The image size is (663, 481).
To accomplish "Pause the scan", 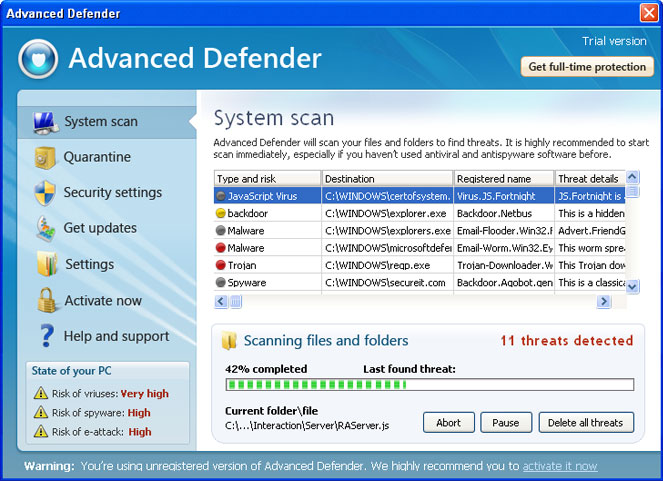I will point(506,423).
